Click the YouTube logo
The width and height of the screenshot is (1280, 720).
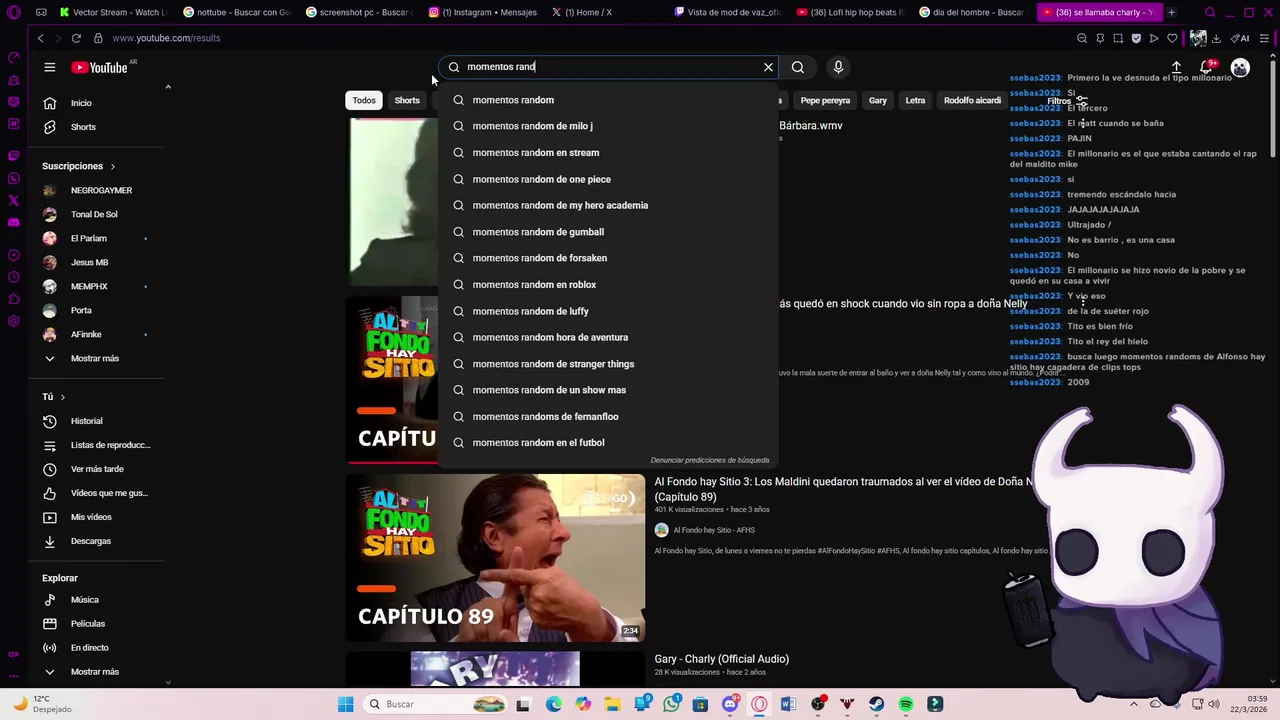coord(99,67)
